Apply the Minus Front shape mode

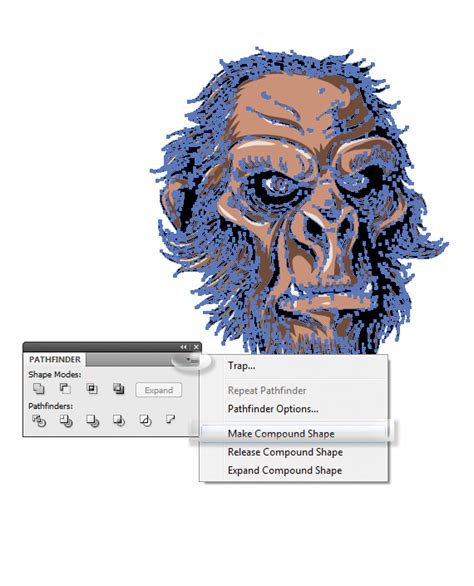65,389
